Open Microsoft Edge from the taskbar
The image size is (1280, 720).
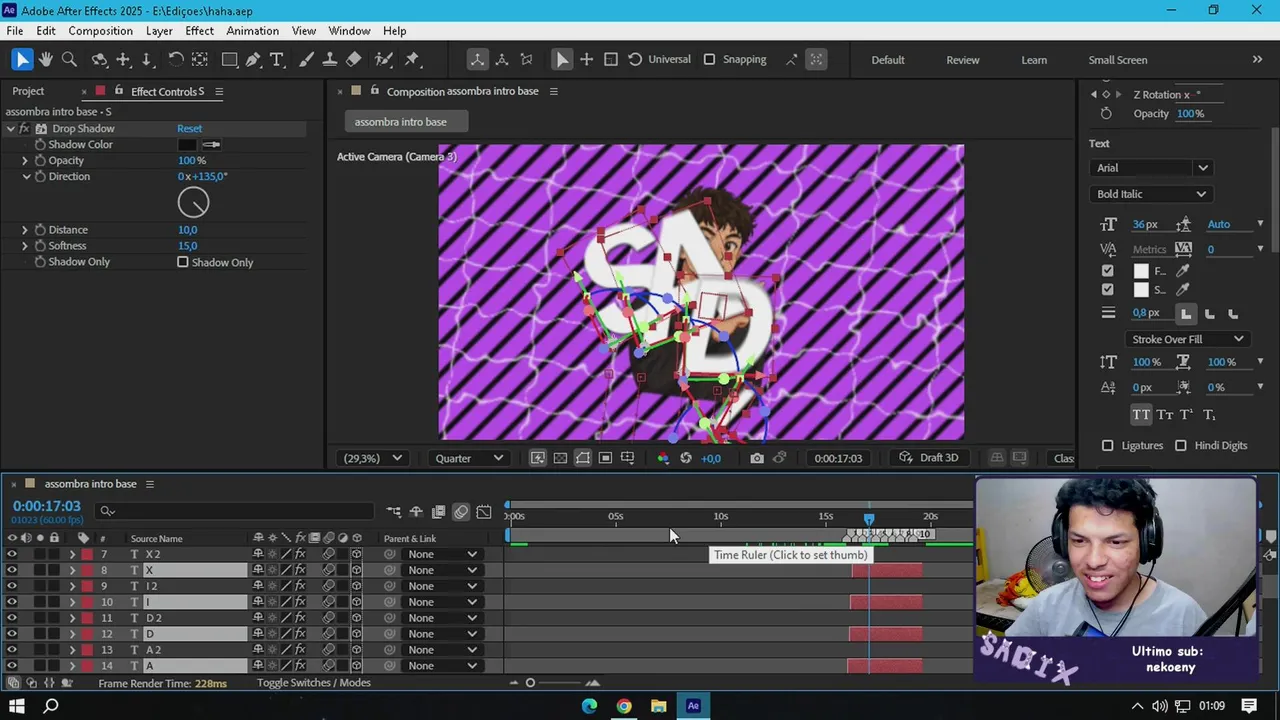589,706
